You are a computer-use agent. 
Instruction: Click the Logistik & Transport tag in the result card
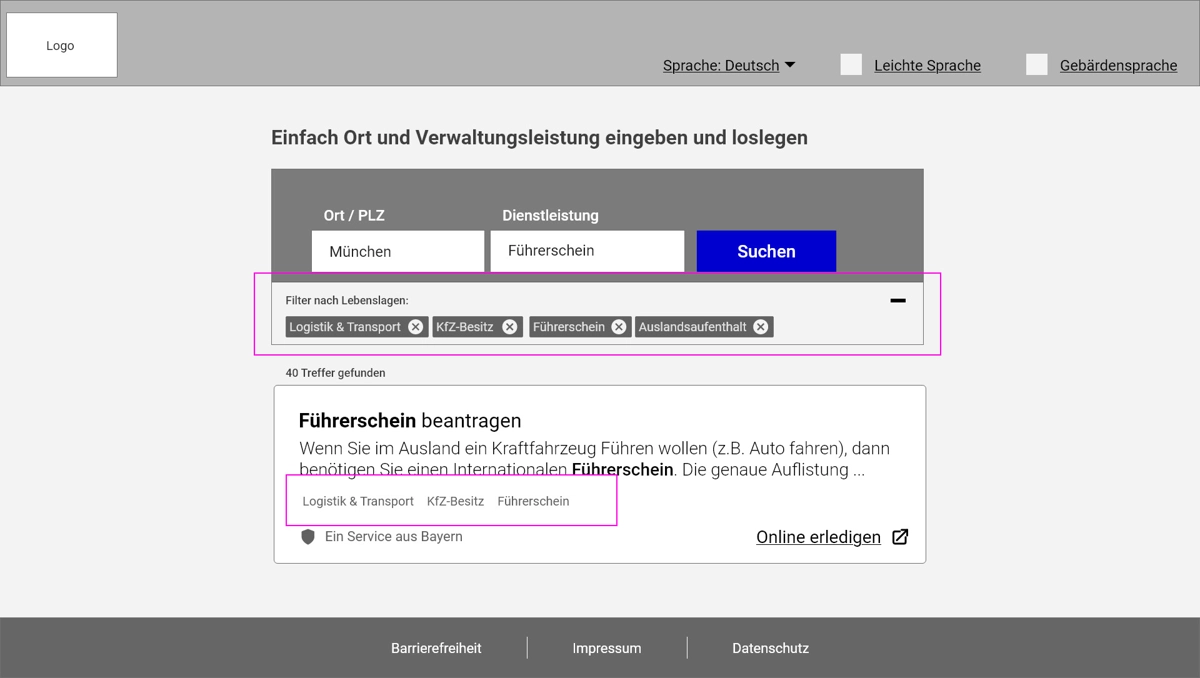358,501
